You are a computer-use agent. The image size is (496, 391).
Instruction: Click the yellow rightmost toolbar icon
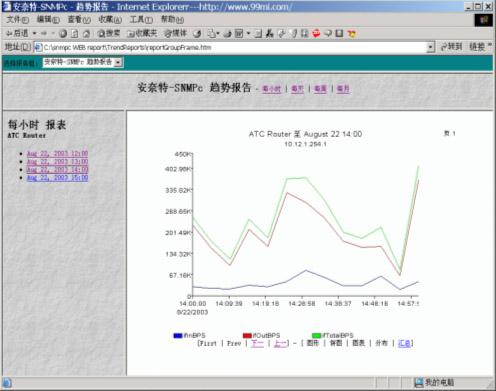pos(352,34)
